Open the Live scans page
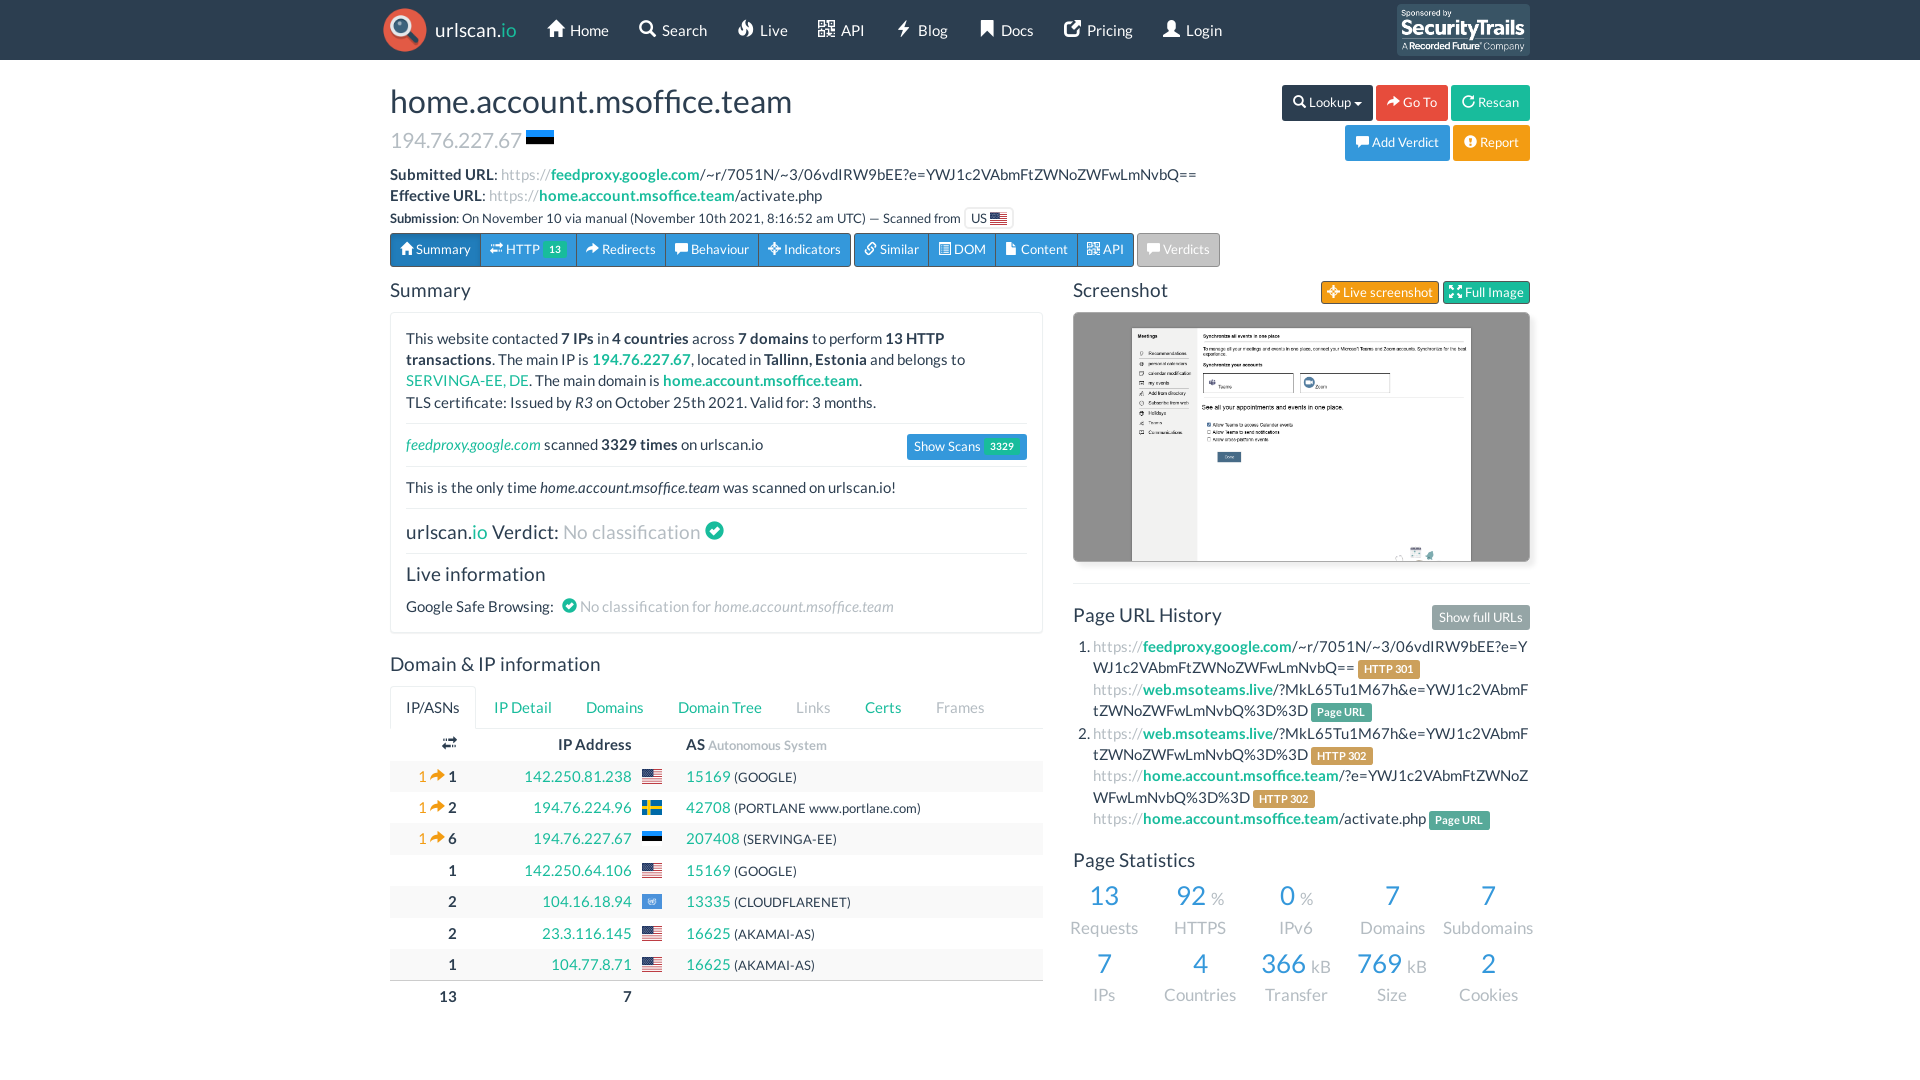Viewport: 1920px width, 1080px height. (762, 30)
